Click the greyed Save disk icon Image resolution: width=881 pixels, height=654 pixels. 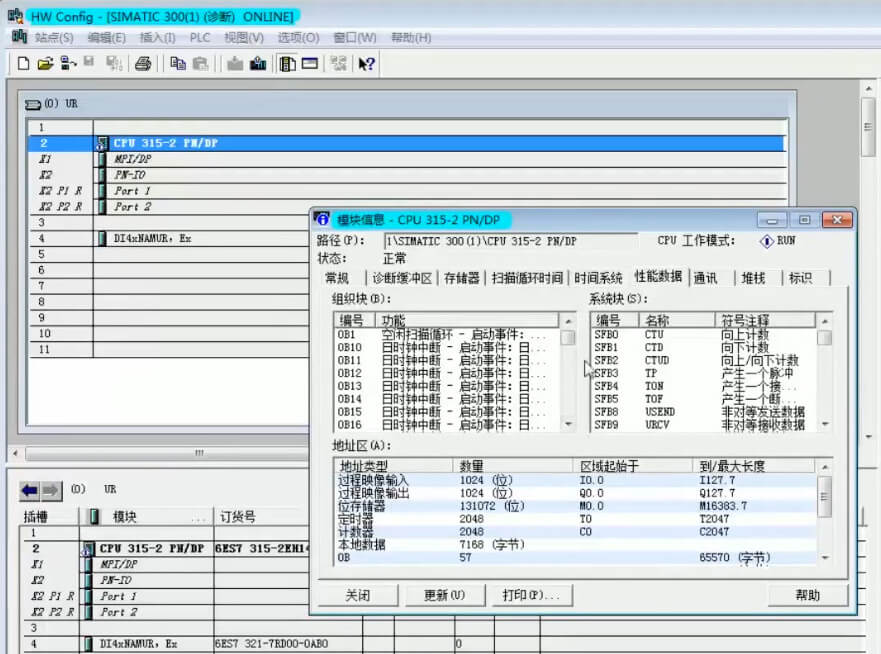89,62
